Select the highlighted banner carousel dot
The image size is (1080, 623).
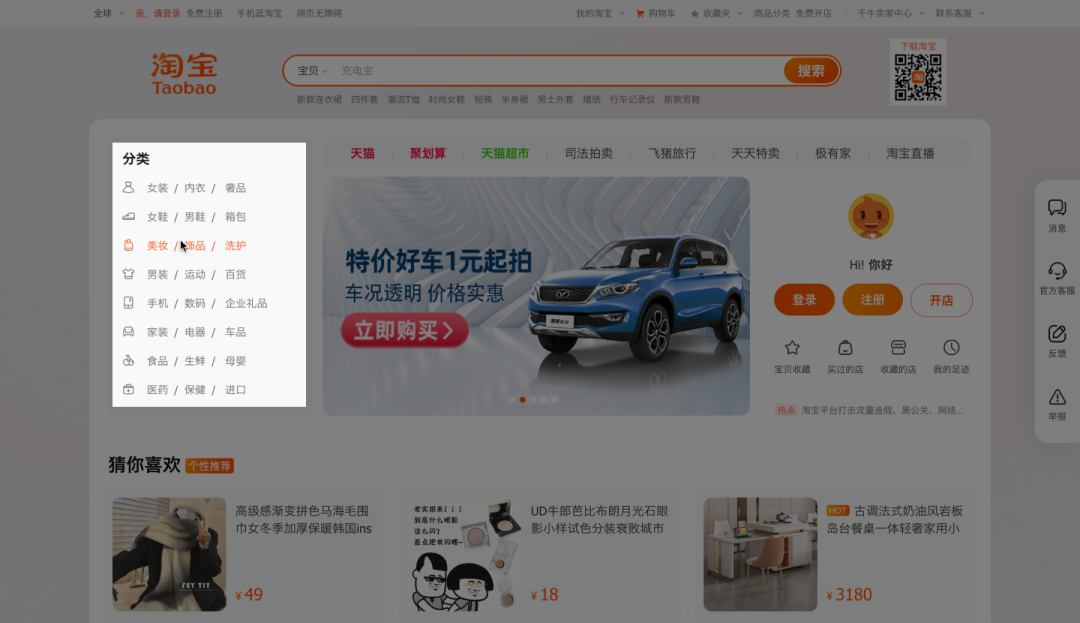tap(522, 399)
